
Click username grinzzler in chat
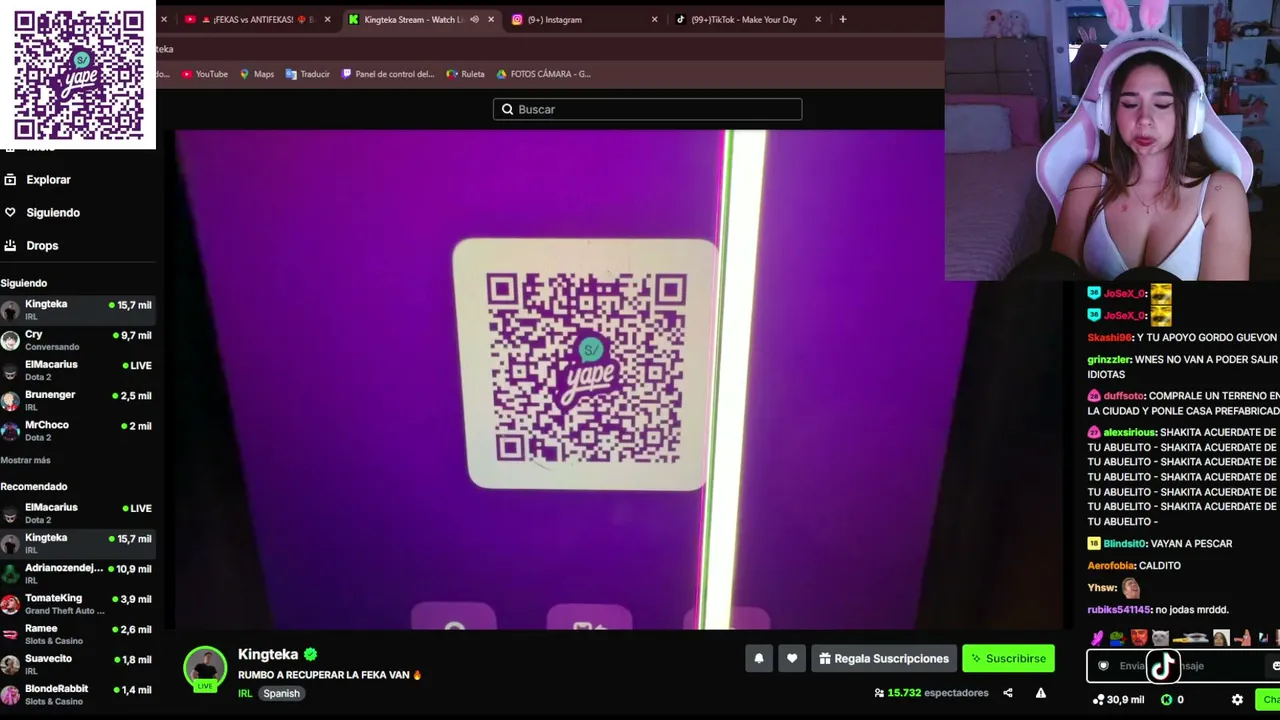tap(1109, 359)
